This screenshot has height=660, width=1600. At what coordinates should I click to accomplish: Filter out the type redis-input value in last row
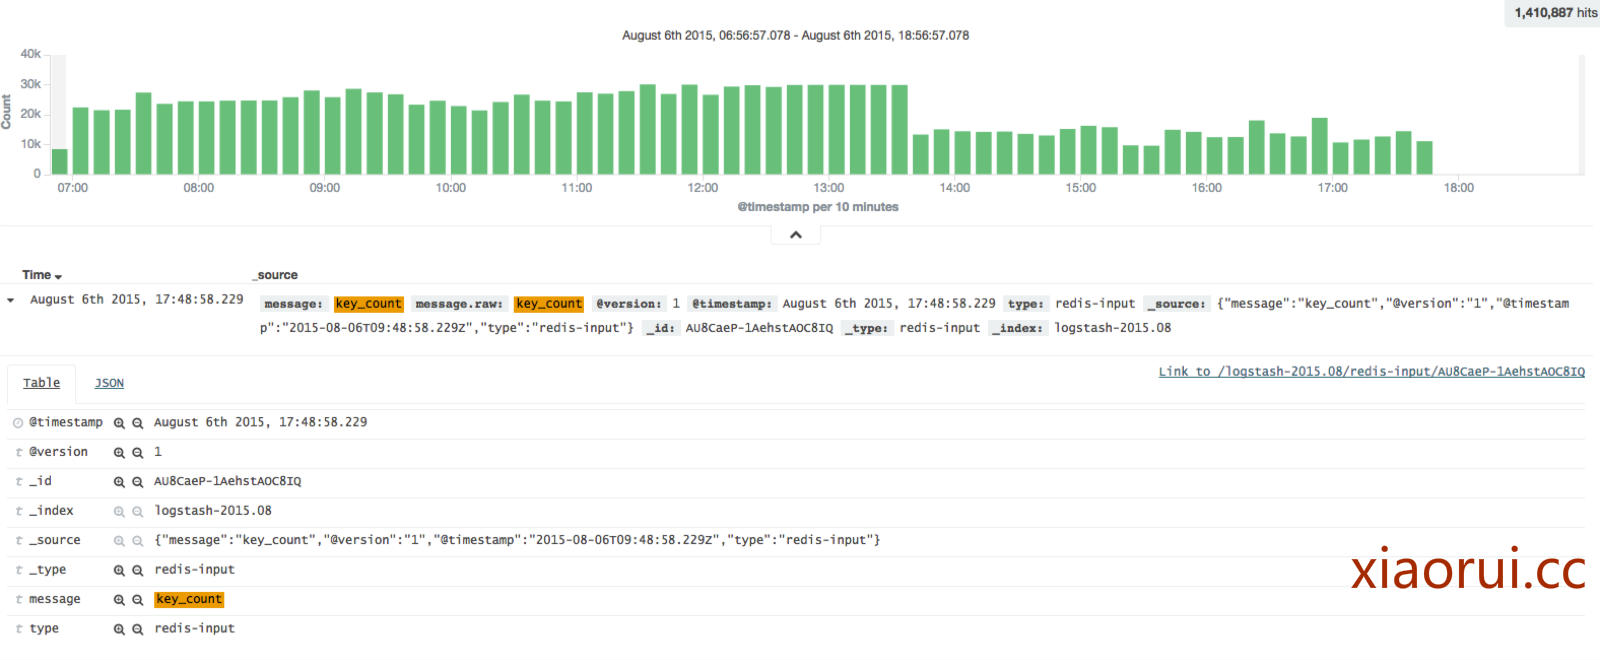(x=138, y=629)
